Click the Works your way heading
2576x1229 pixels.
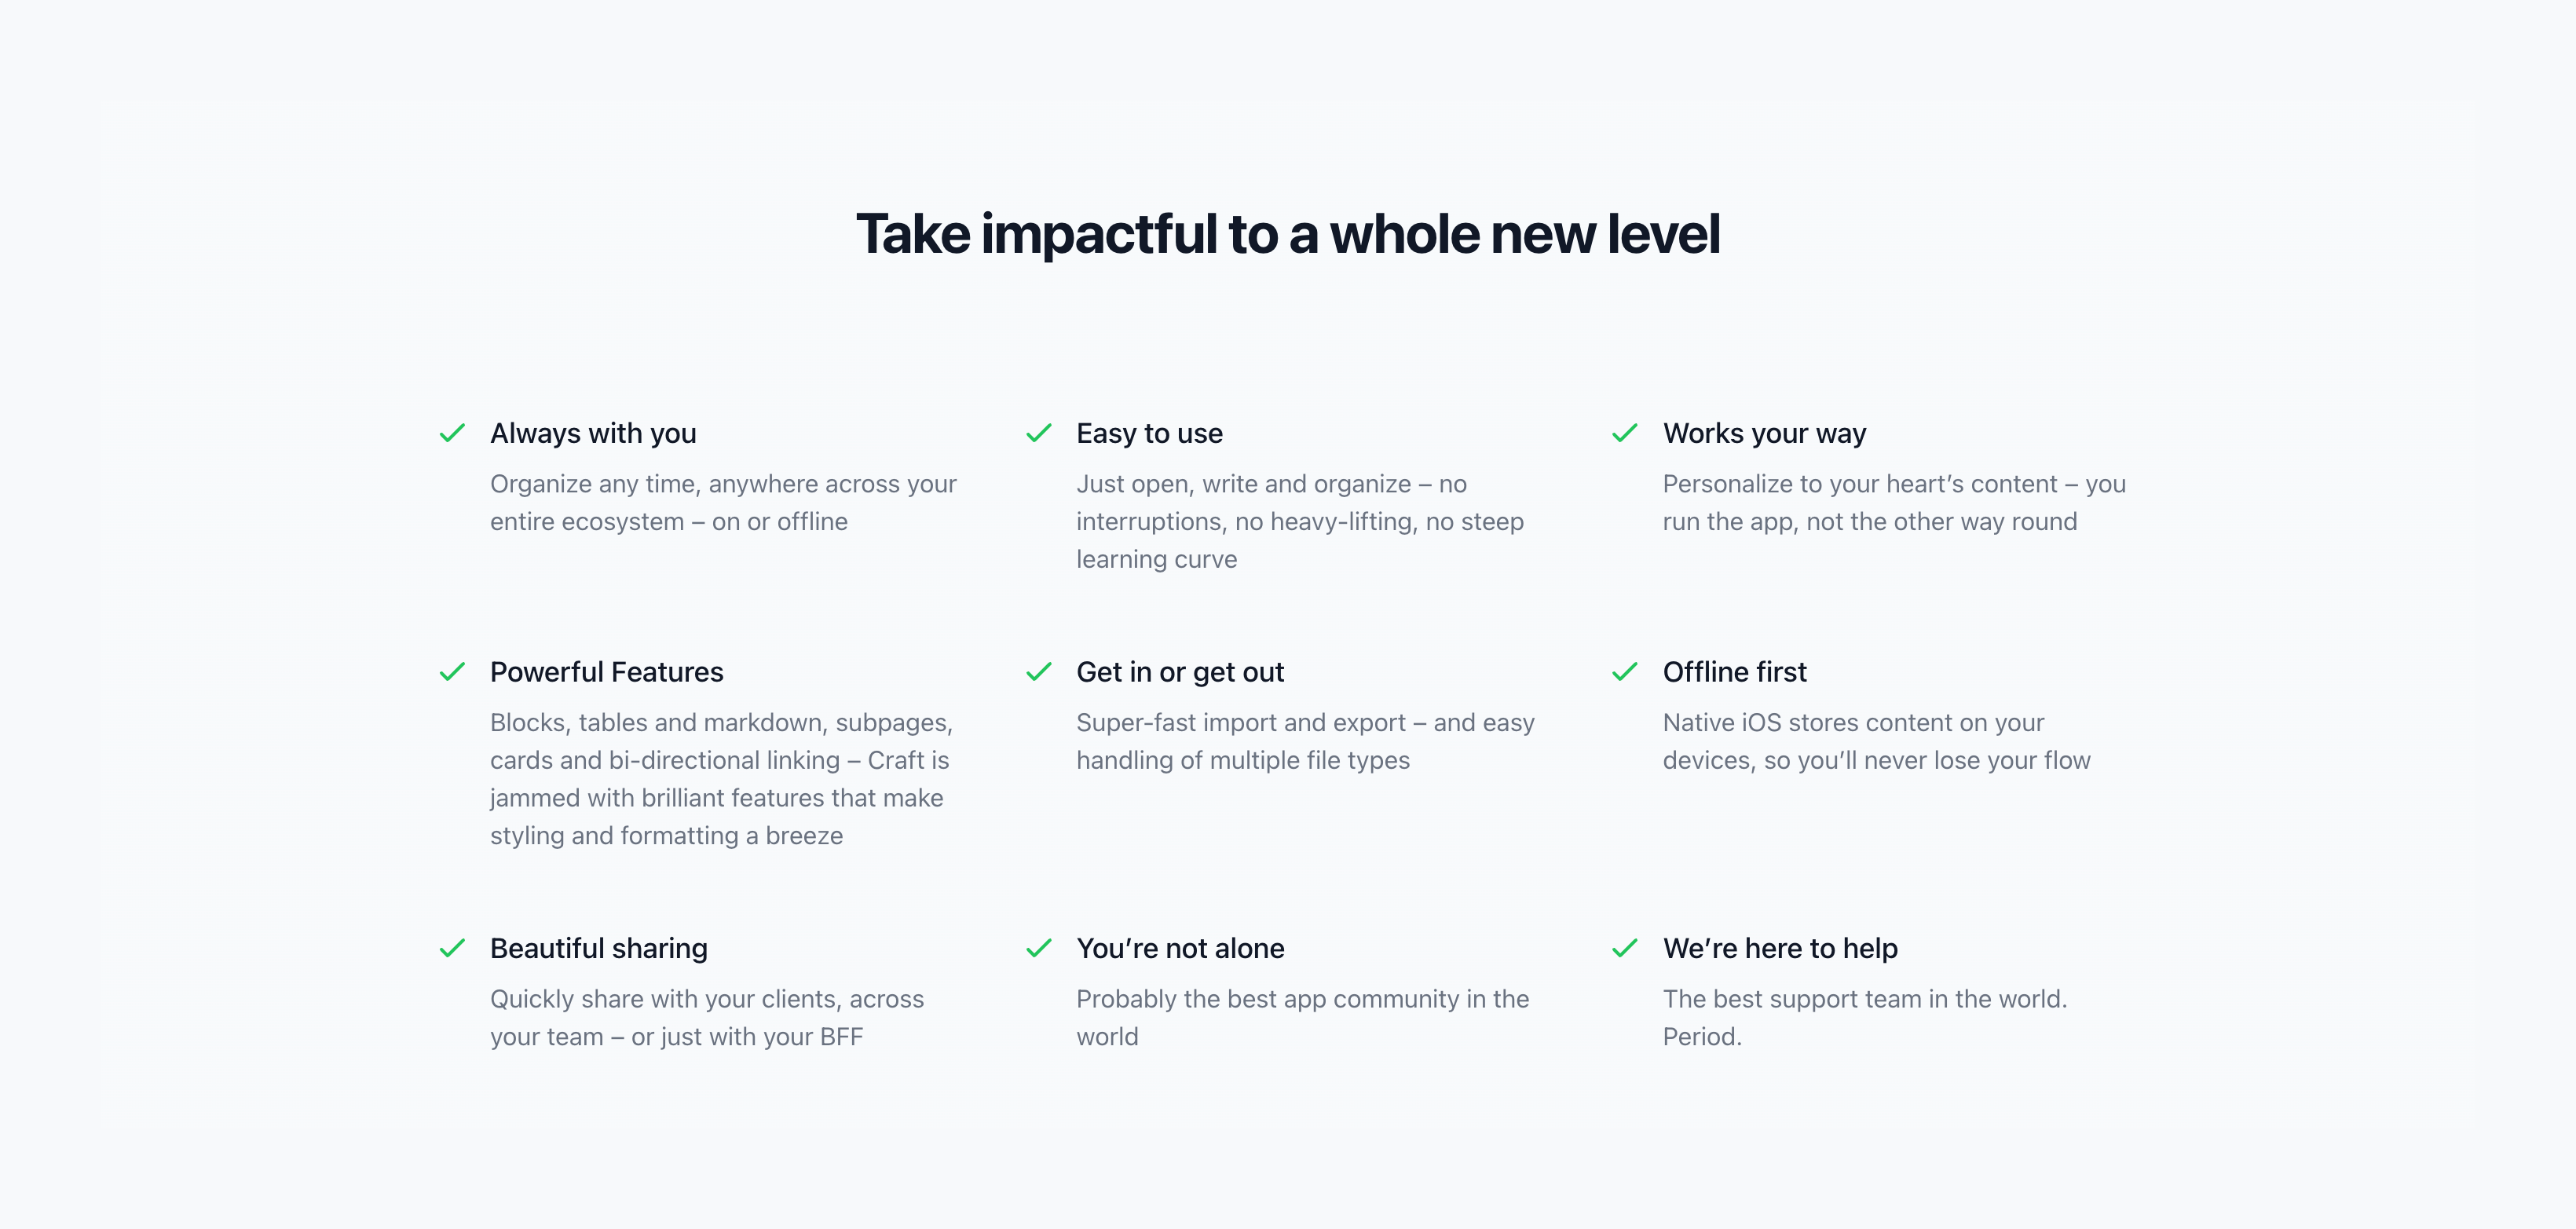[x=1764, y=433]
